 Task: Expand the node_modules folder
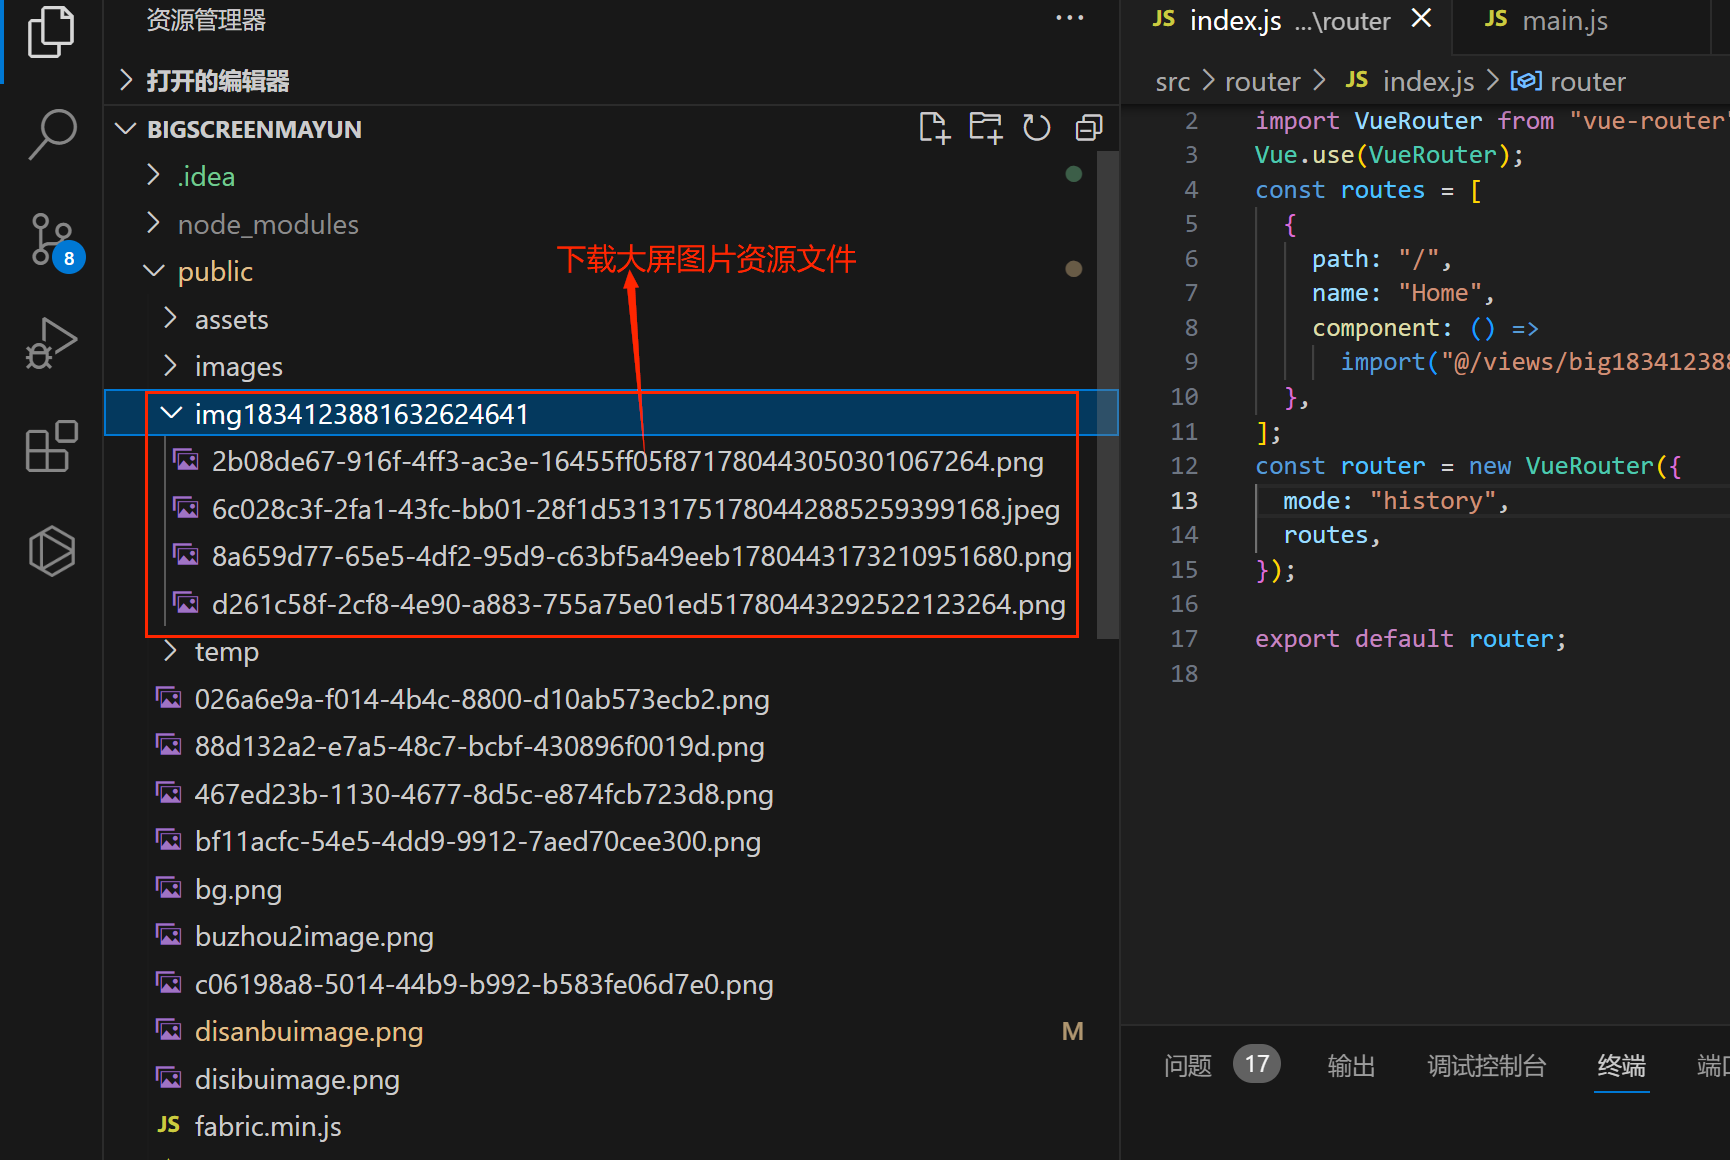coord(267,224)
